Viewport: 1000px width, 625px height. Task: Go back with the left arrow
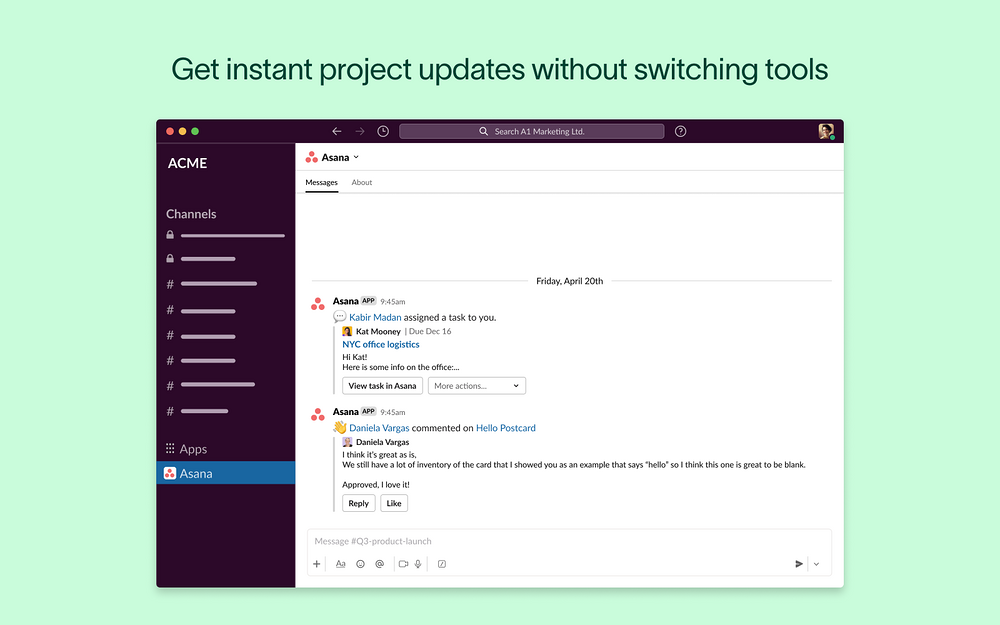(x=337, y=131)
